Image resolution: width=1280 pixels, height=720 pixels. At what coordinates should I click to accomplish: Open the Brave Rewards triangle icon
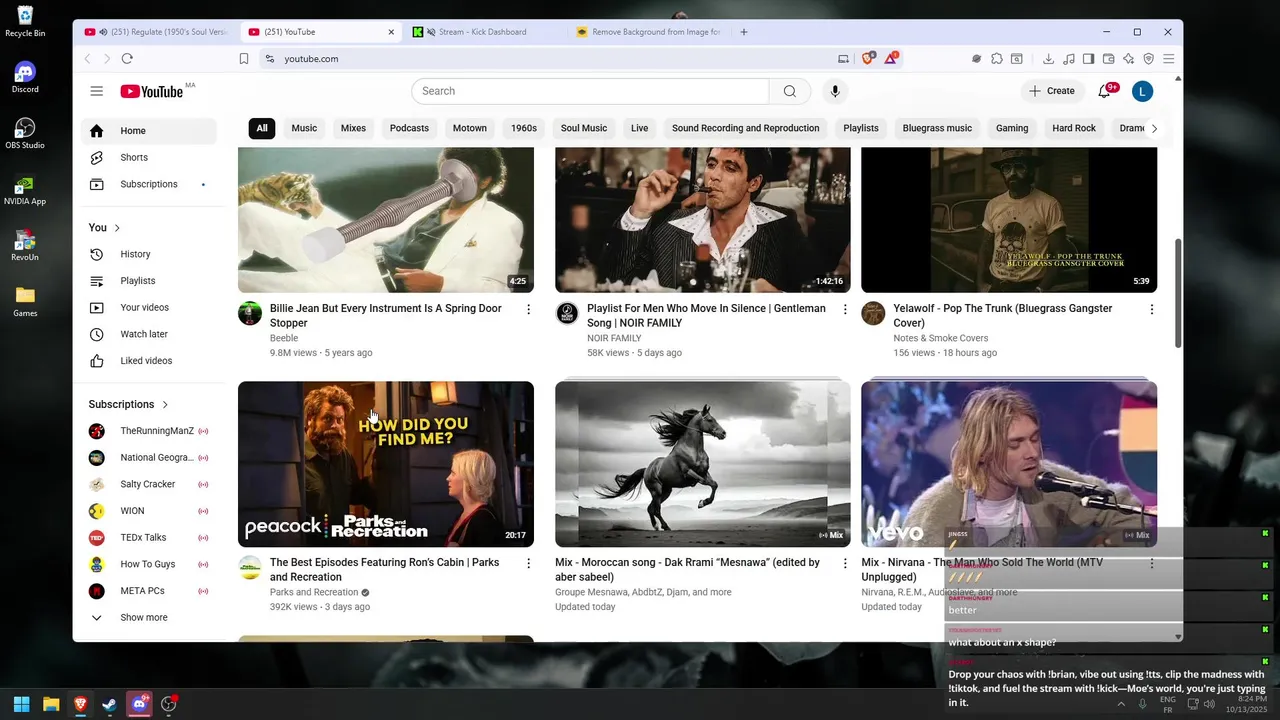pos(891,59)
